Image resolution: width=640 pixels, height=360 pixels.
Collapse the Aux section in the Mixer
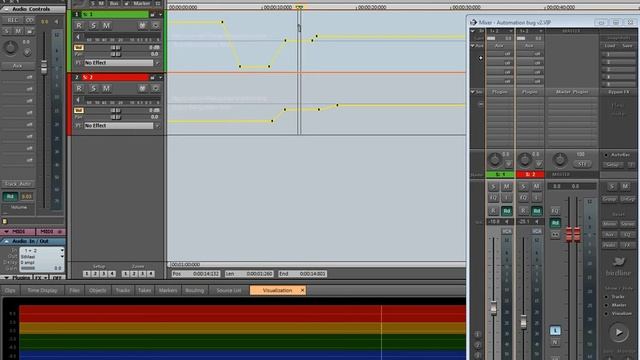[473, 46]
